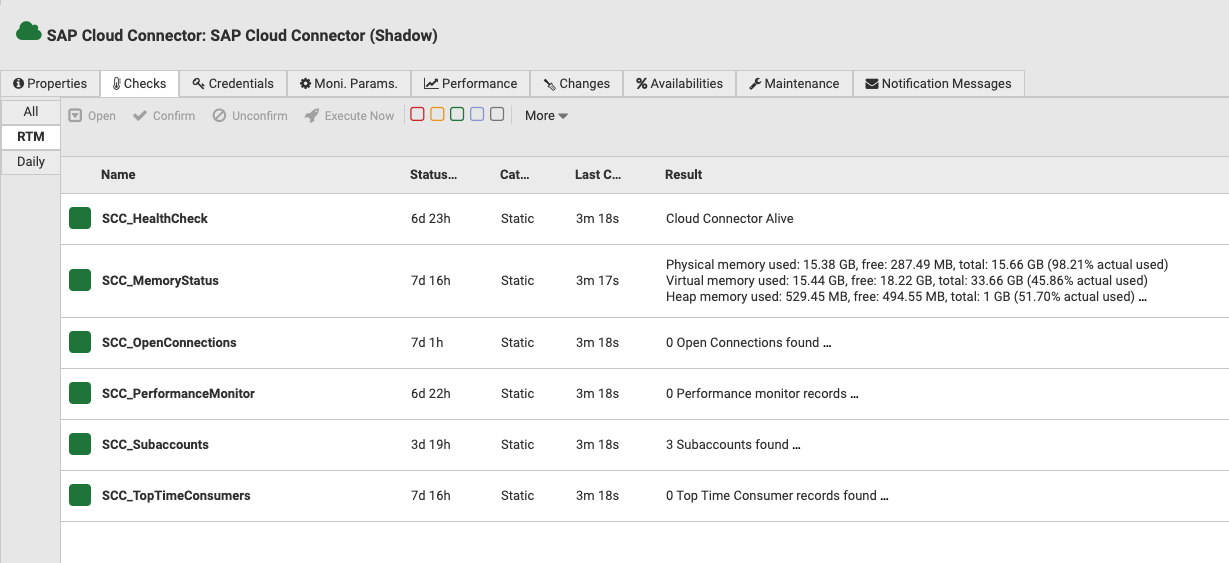Click green status icon of SCC_HealthCheck
This screenshot has width=1229, height=563.
(80, 218)
